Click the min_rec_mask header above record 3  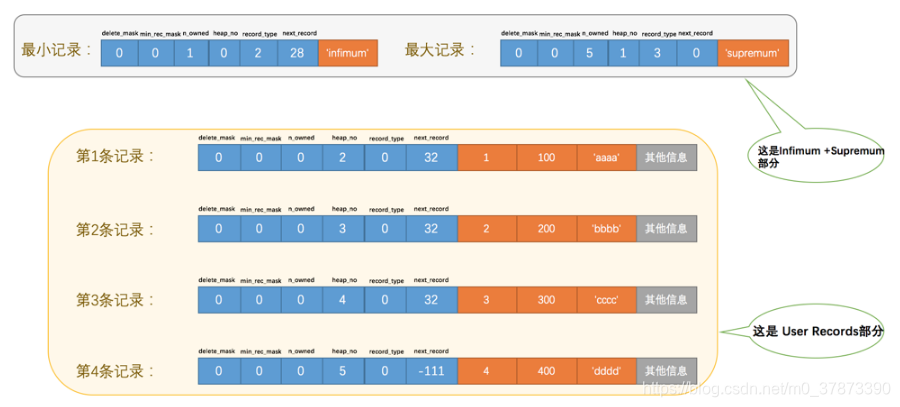[261, 281]
